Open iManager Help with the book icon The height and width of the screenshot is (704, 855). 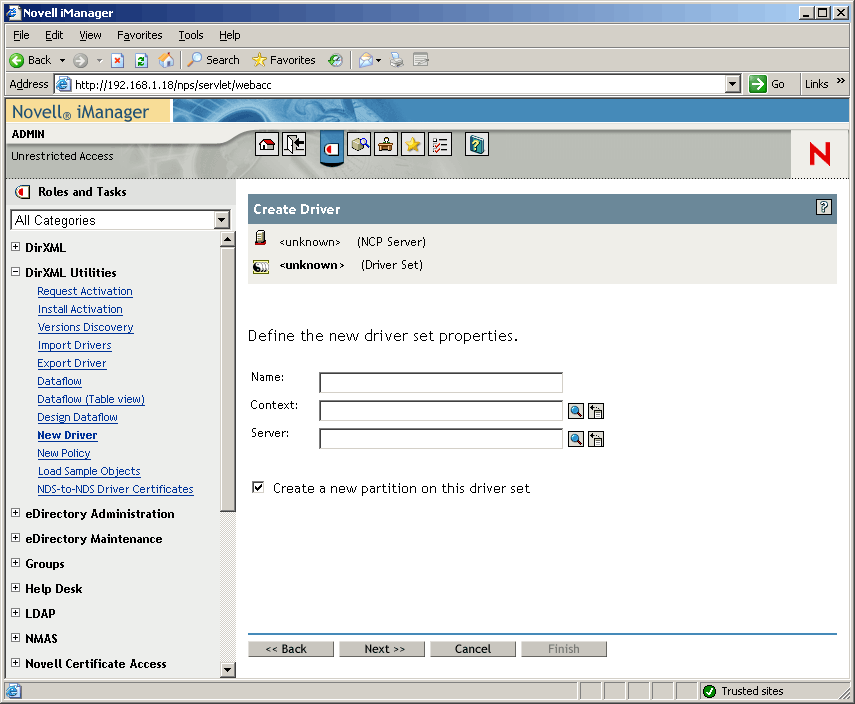click(476, 144)
